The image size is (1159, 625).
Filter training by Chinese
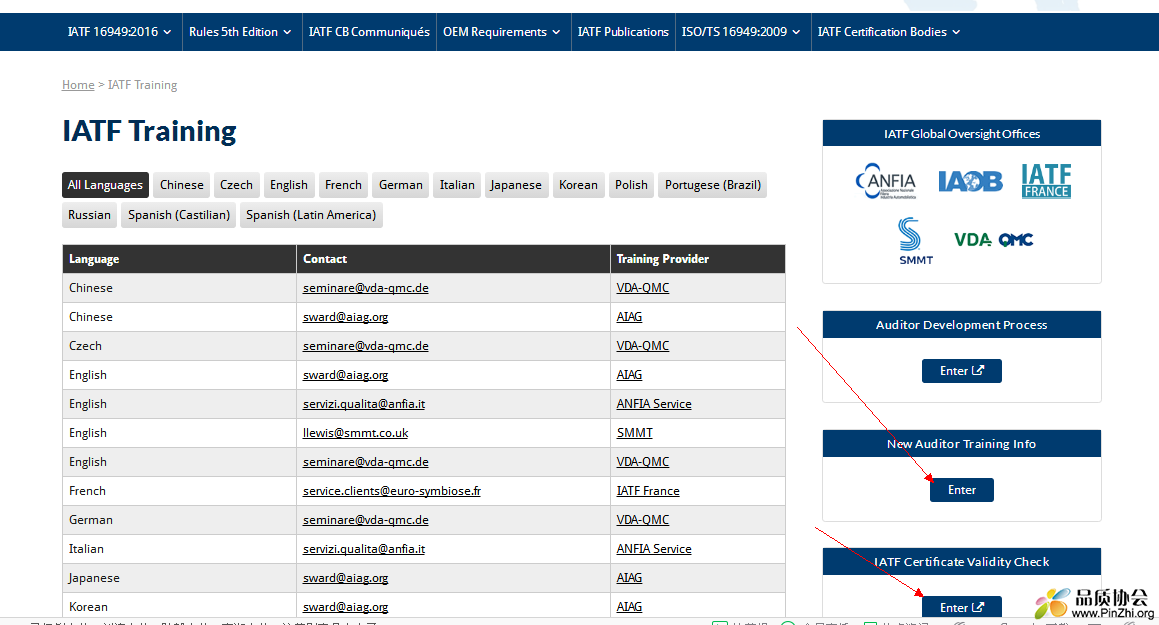click(182, 185)
